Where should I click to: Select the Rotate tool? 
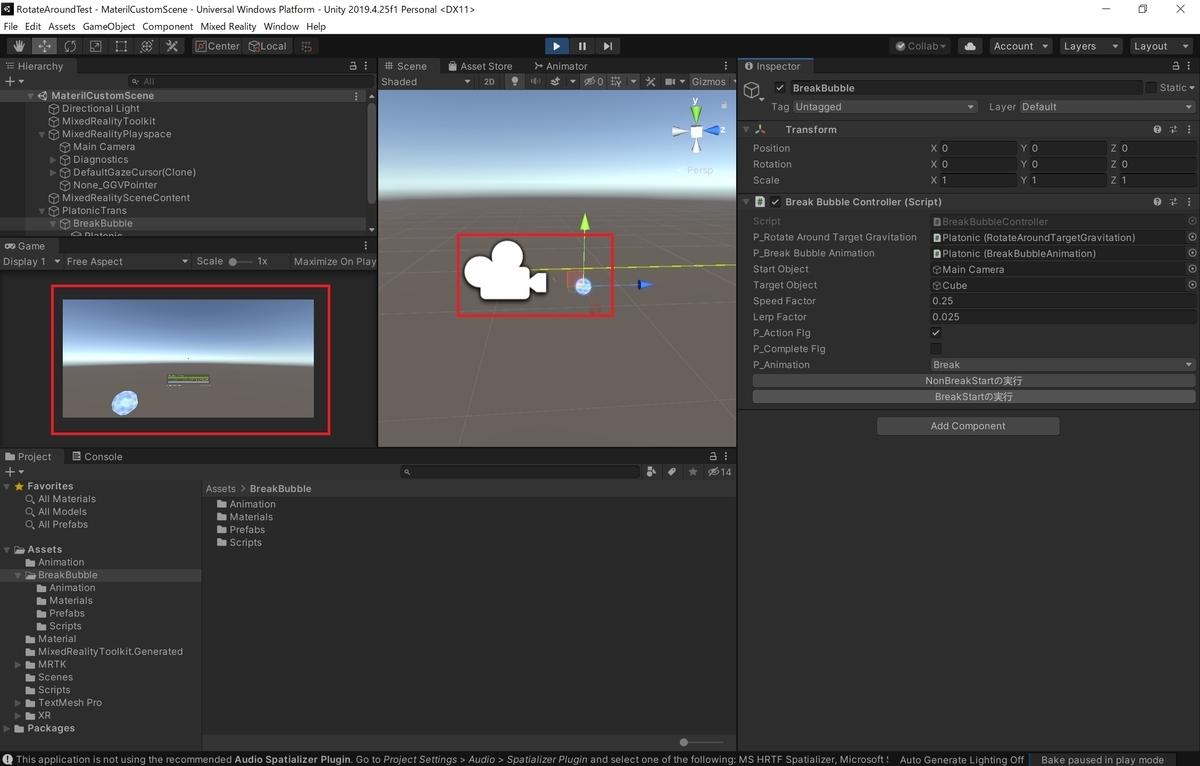pyautogui.click(x=70, y=46)
